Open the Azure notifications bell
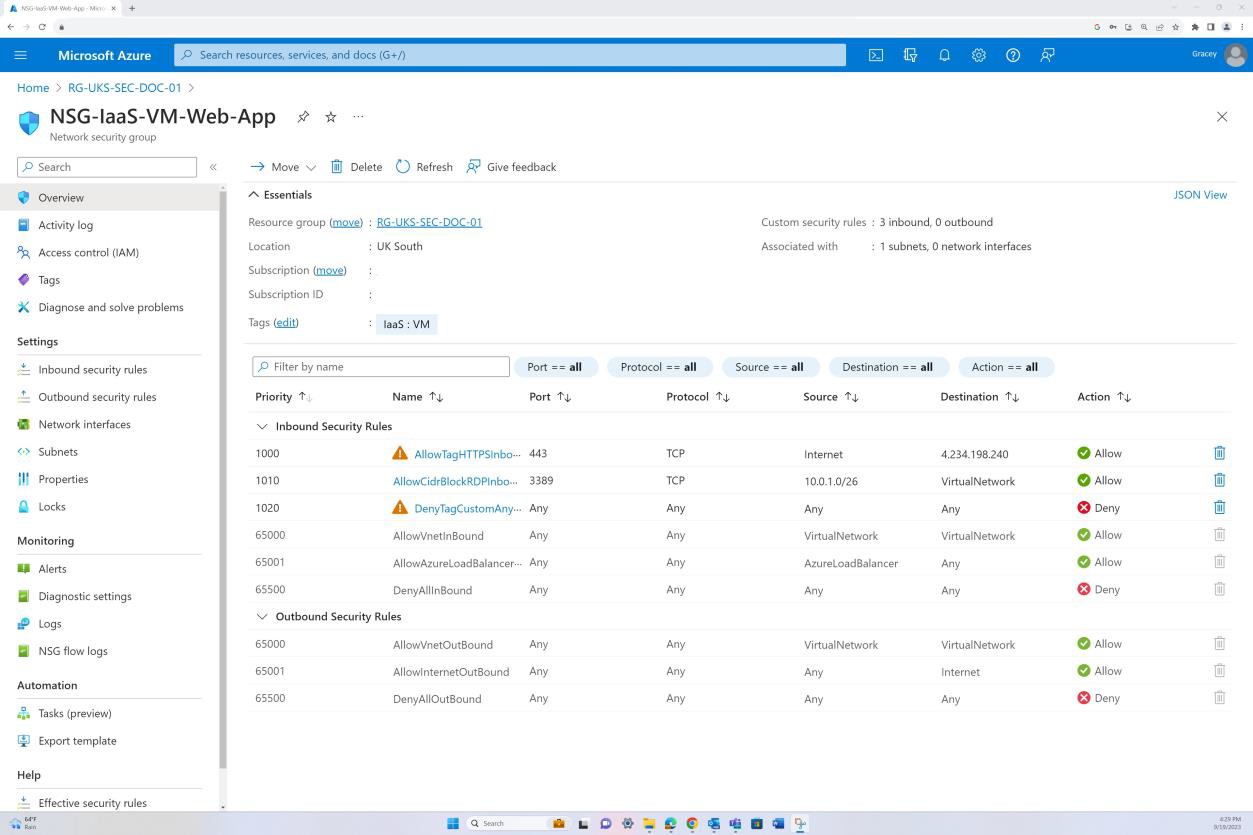The image size is (1253, 835). click(x=944, y=55)
